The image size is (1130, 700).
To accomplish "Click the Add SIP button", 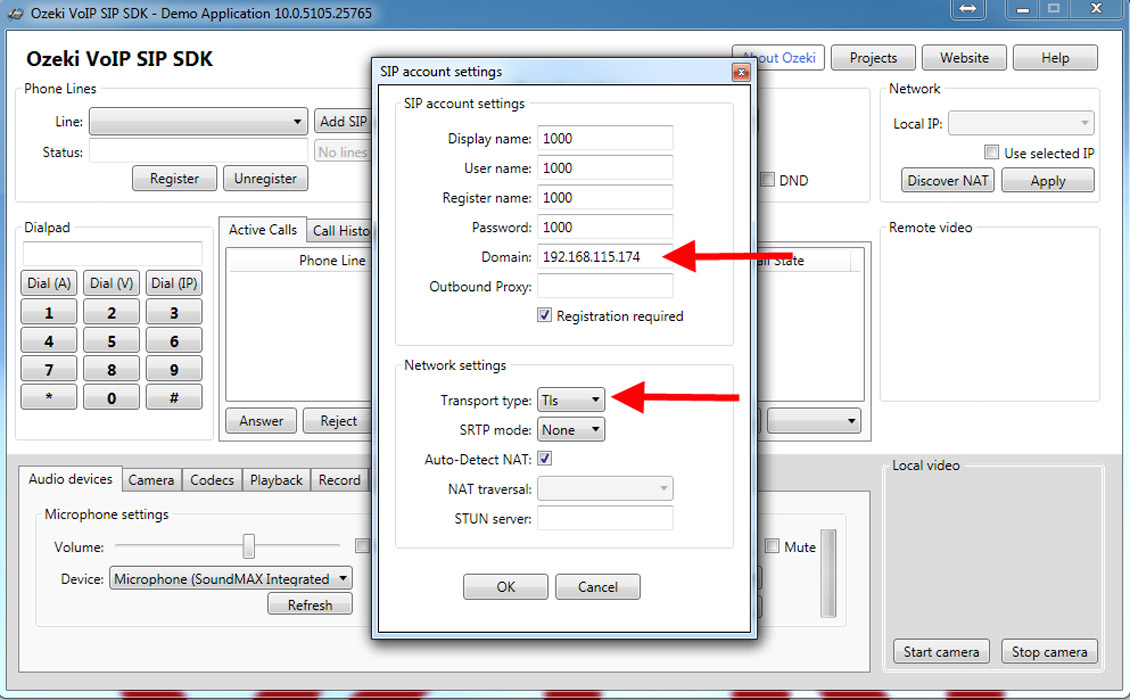I will [343, 121].
